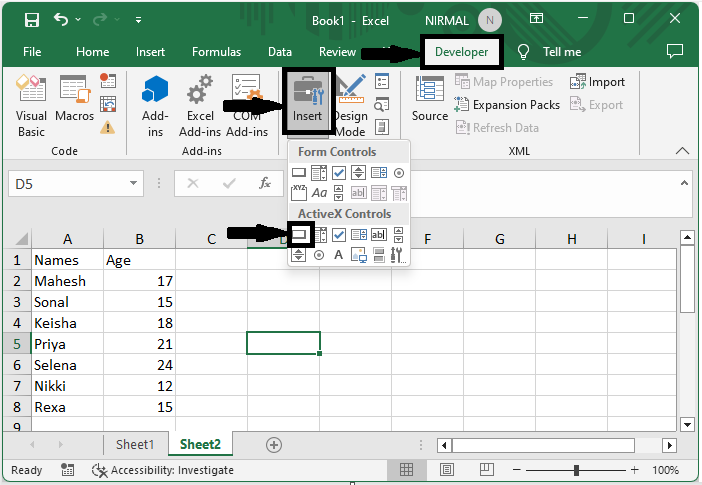Insert Form Control scroll bar
702x485 pixels.
[x=338, y=193]
